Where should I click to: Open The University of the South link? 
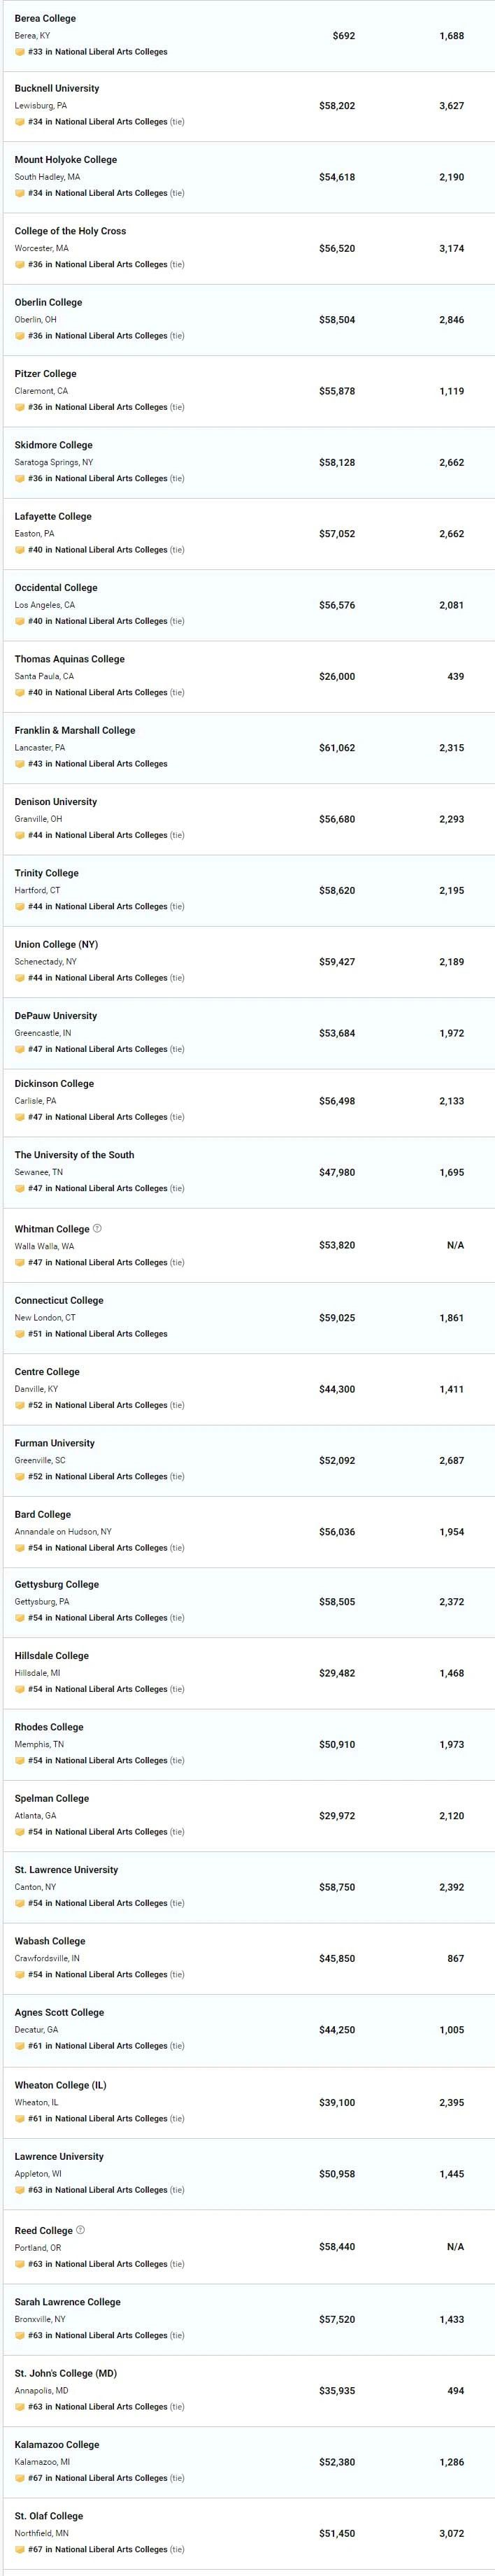pos(74,1154)
